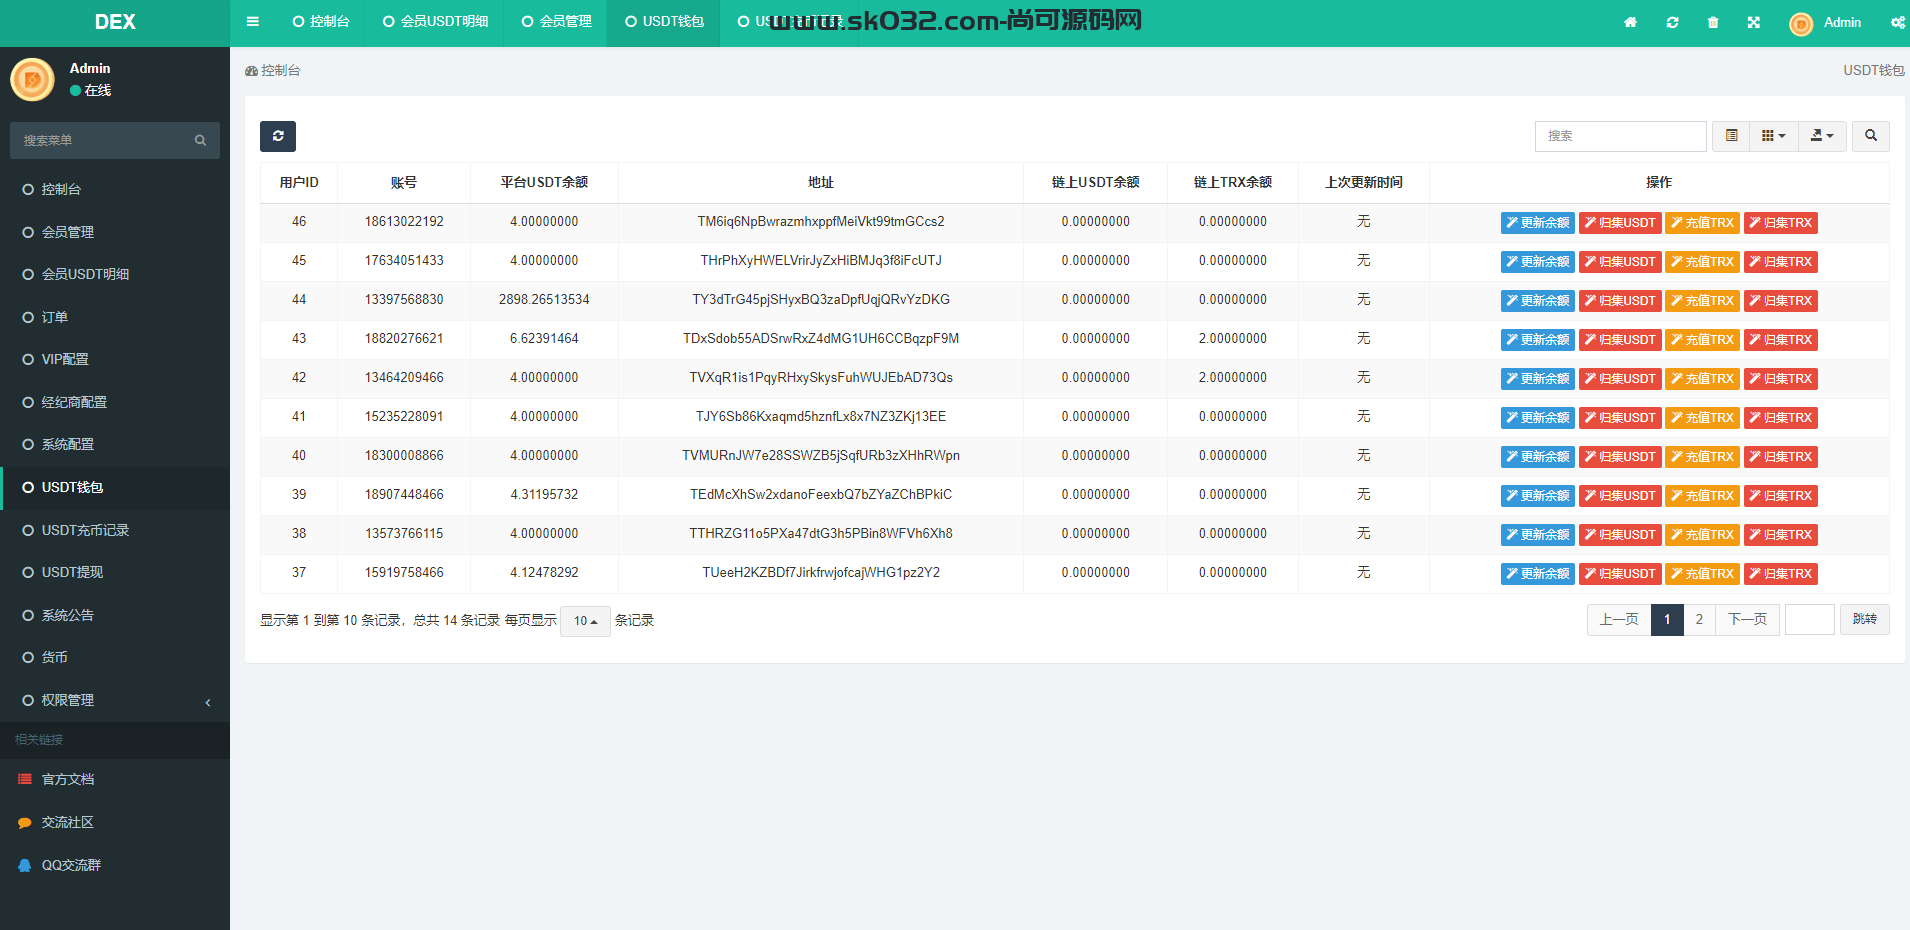Click 归集TRX for user ID 37

pos(1781,574)
